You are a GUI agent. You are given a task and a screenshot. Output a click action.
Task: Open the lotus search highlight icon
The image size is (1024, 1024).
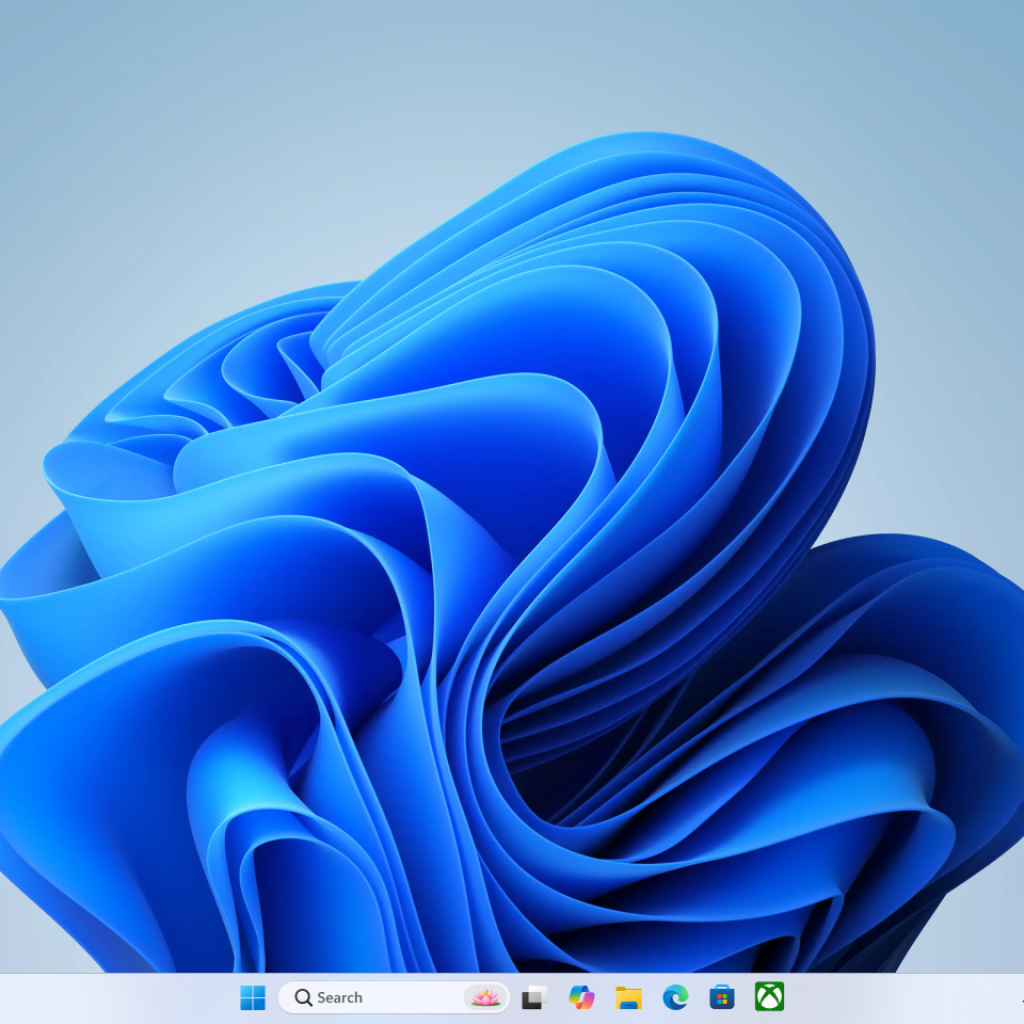[x=485, y=997]
